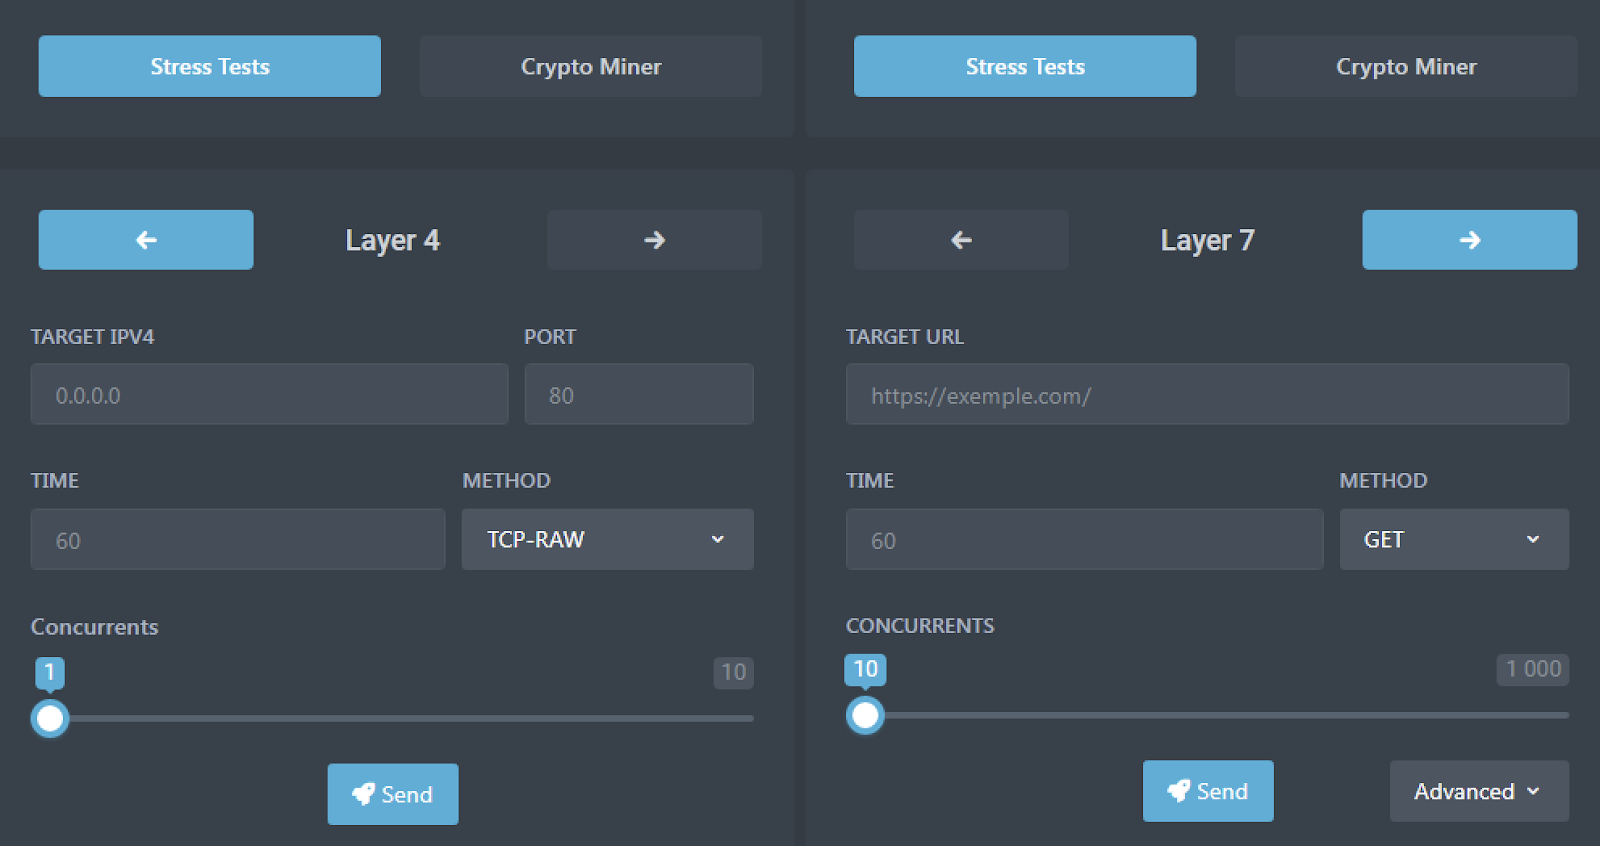This screenshot has height=846, width=1600.
Task: Switch to Crypto Miner tab in right panel
Action: 1406,66
